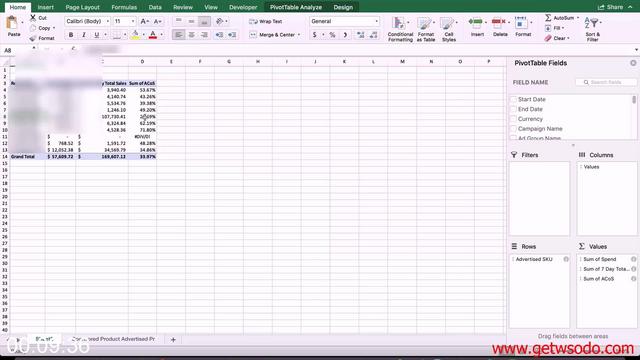Image resolution: width=640 pixels, height=360 pixels.
Task: Check the Campaign Name field checkbox
Action: [513, 129]
